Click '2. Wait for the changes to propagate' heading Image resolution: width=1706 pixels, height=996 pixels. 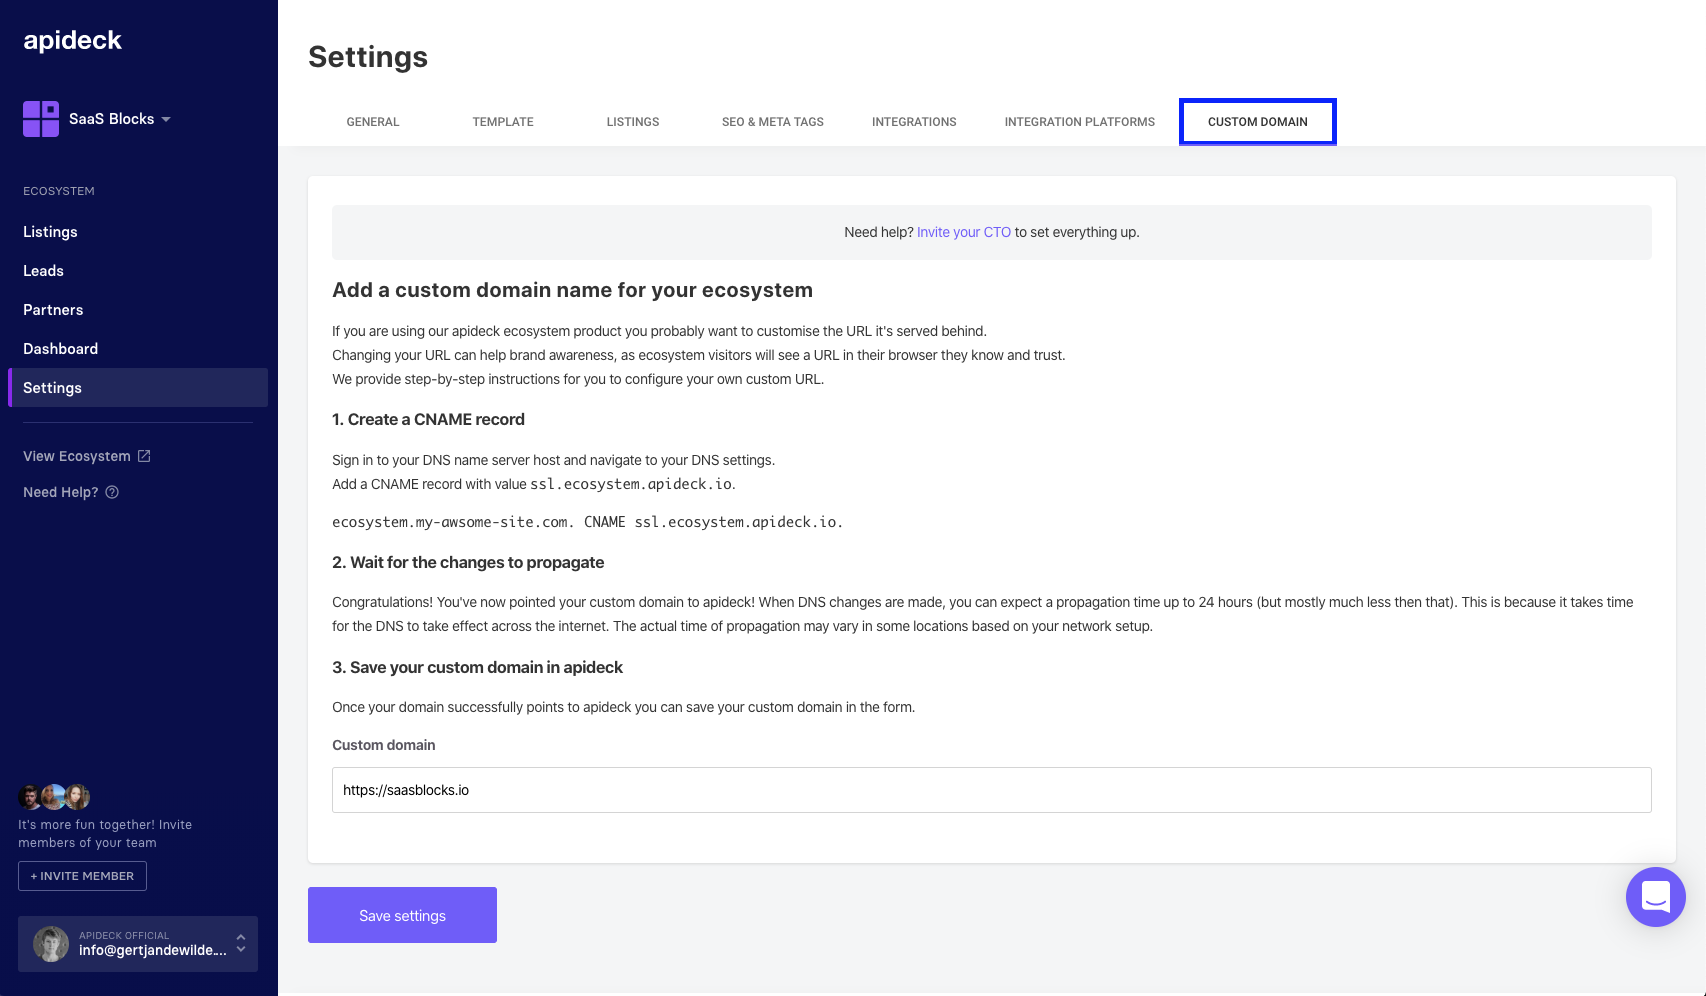(x=468, y=562)
